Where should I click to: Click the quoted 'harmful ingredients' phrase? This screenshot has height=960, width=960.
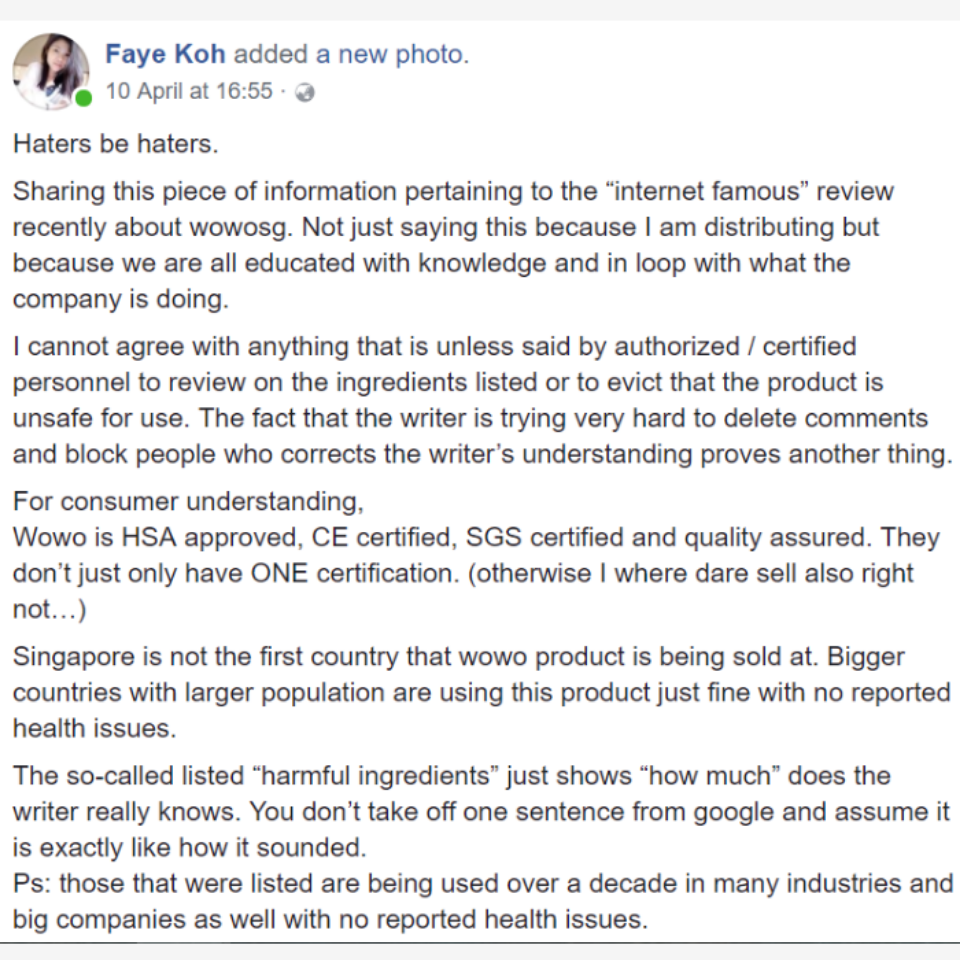pyautogui.click(x=380, y=776)
